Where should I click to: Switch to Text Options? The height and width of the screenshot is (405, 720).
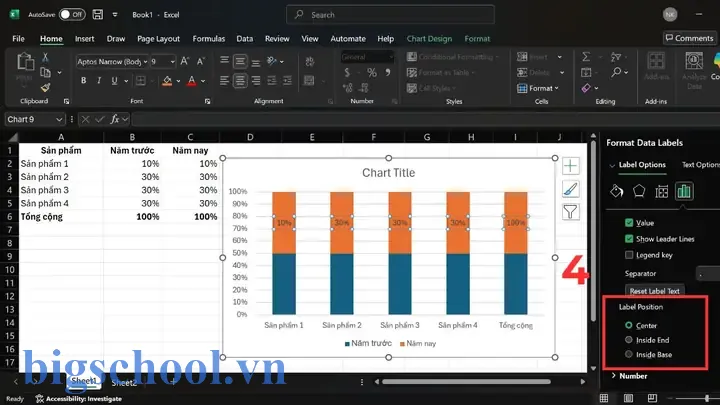point(701,165)
